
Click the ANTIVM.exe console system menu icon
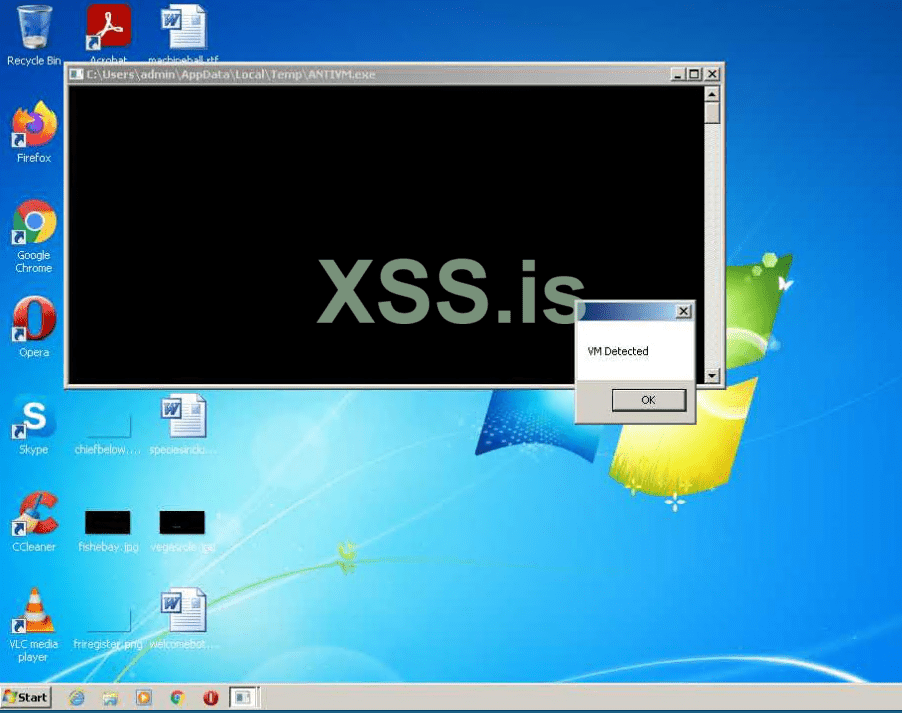click(x=77, y=74)
